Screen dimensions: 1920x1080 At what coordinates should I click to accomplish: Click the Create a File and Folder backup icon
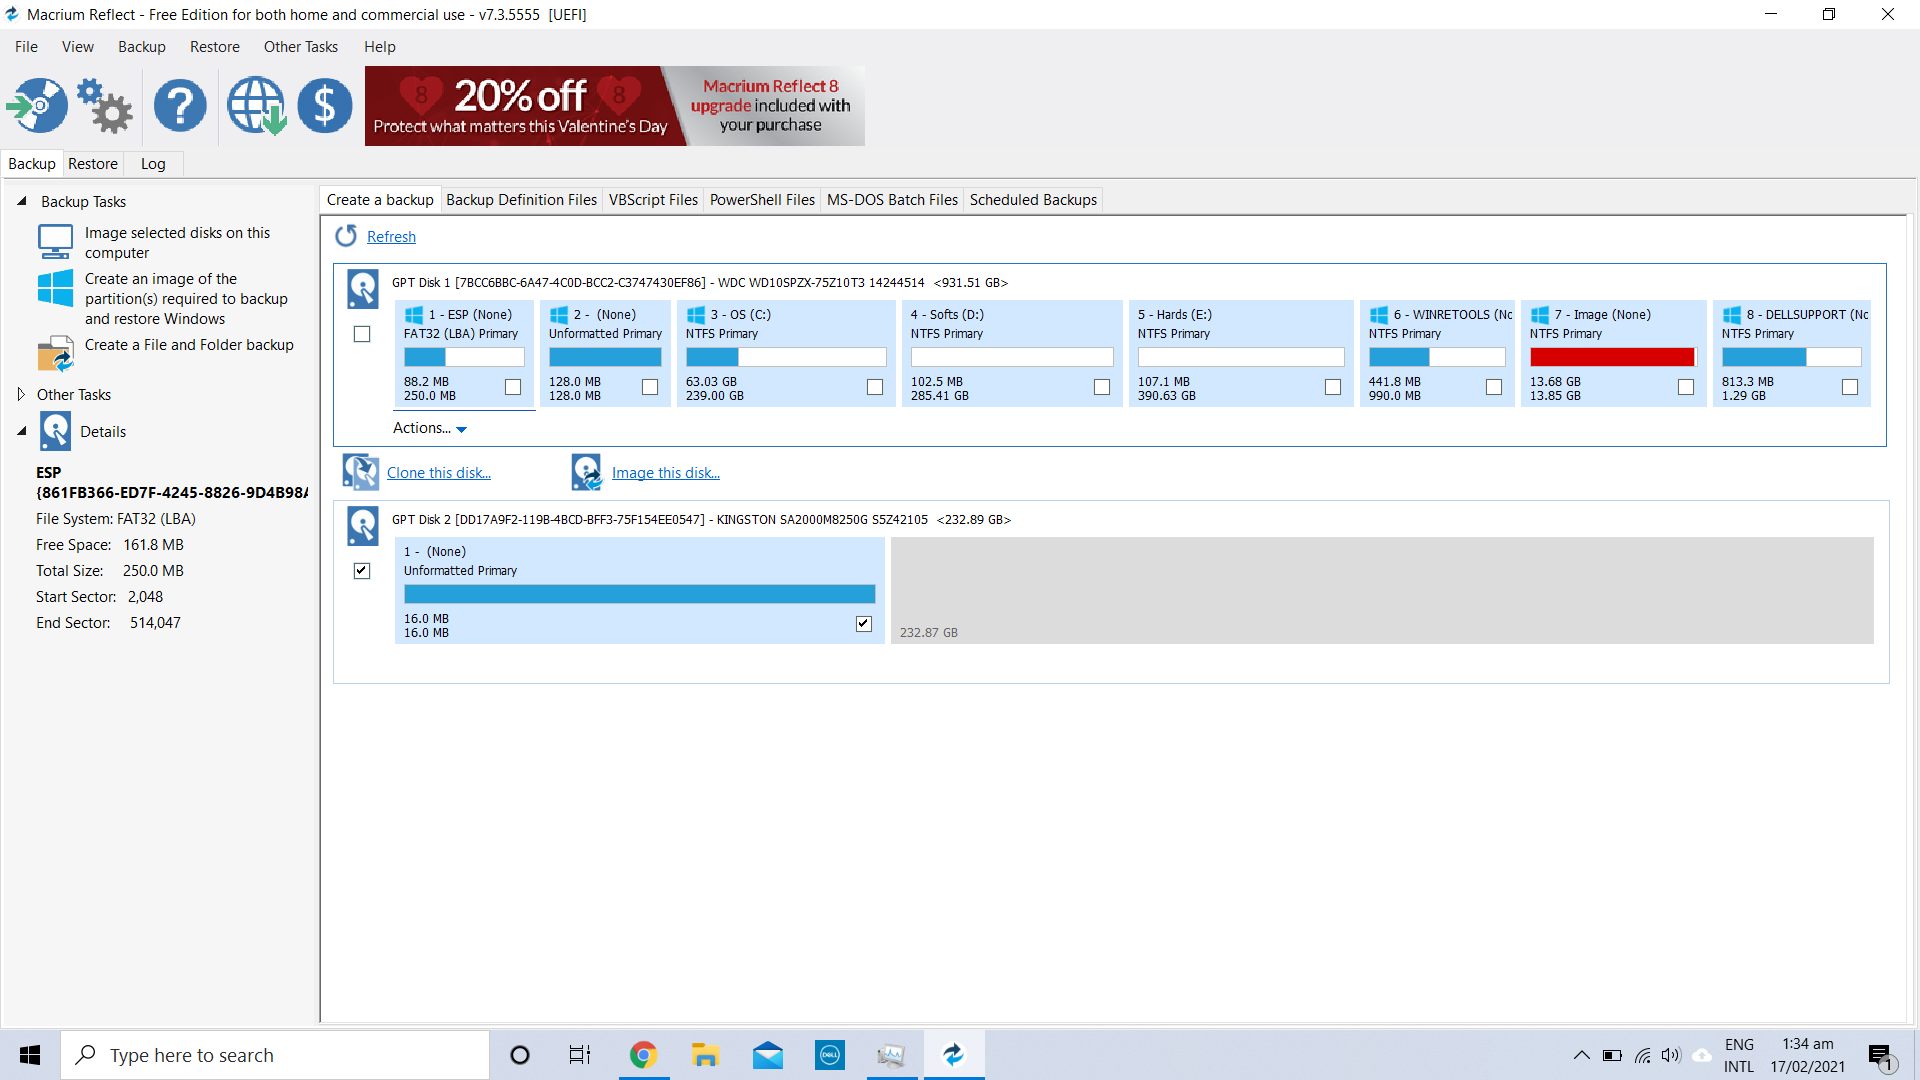pyautogui.click(x=55, y=353)
